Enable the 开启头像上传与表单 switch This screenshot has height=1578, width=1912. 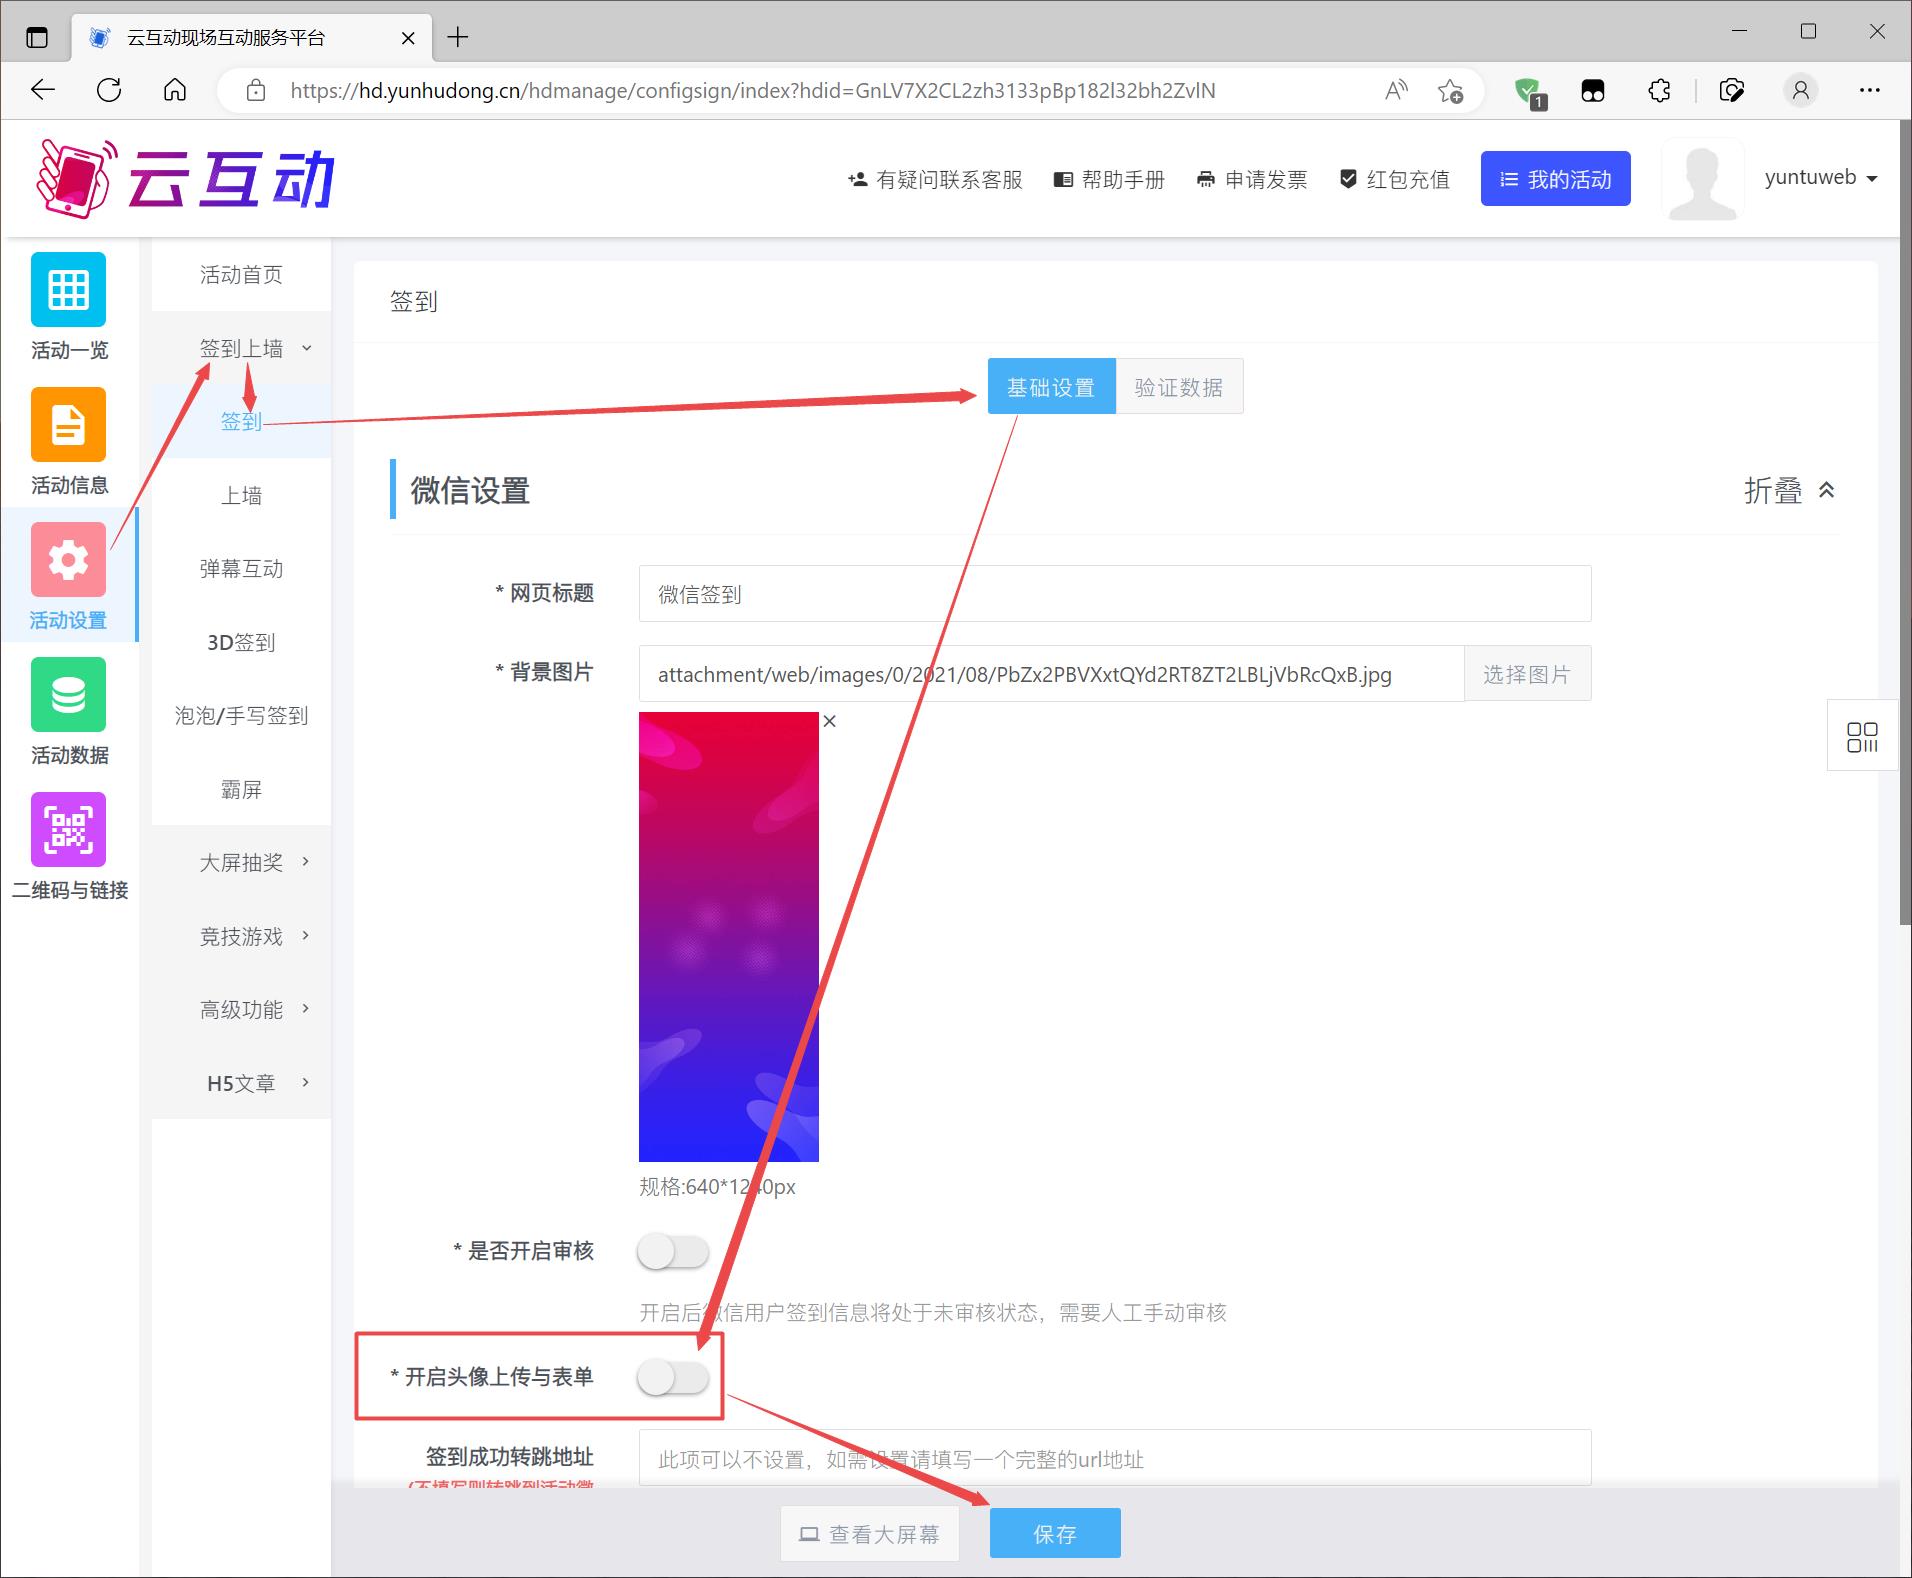tap(673, 1378)
